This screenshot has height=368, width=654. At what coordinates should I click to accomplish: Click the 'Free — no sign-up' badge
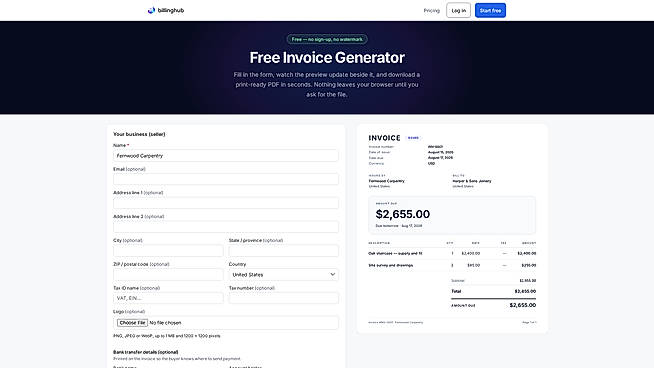(327, 39)
